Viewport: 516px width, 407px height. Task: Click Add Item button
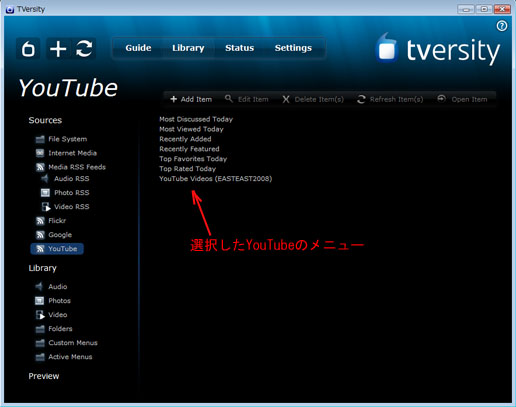[191, 99]
